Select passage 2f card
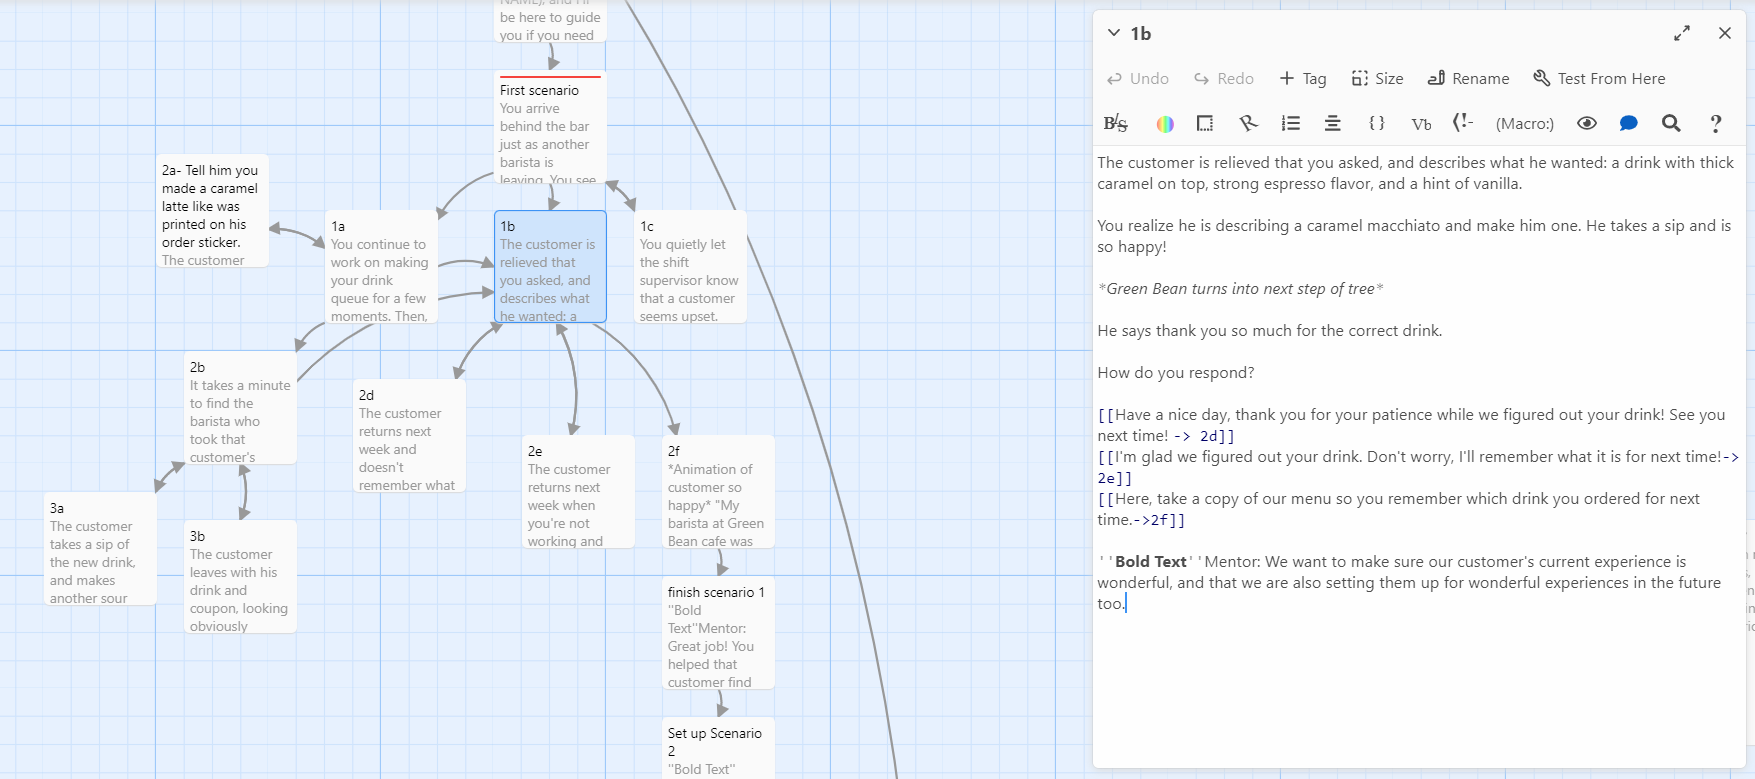The image size is (1755, 779). pyautogui.click(x=718, y=492)
